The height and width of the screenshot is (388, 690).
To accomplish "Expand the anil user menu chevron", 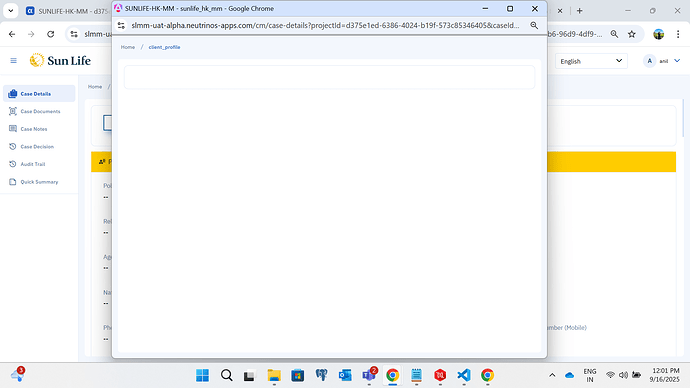I will (x=677, y=61).
